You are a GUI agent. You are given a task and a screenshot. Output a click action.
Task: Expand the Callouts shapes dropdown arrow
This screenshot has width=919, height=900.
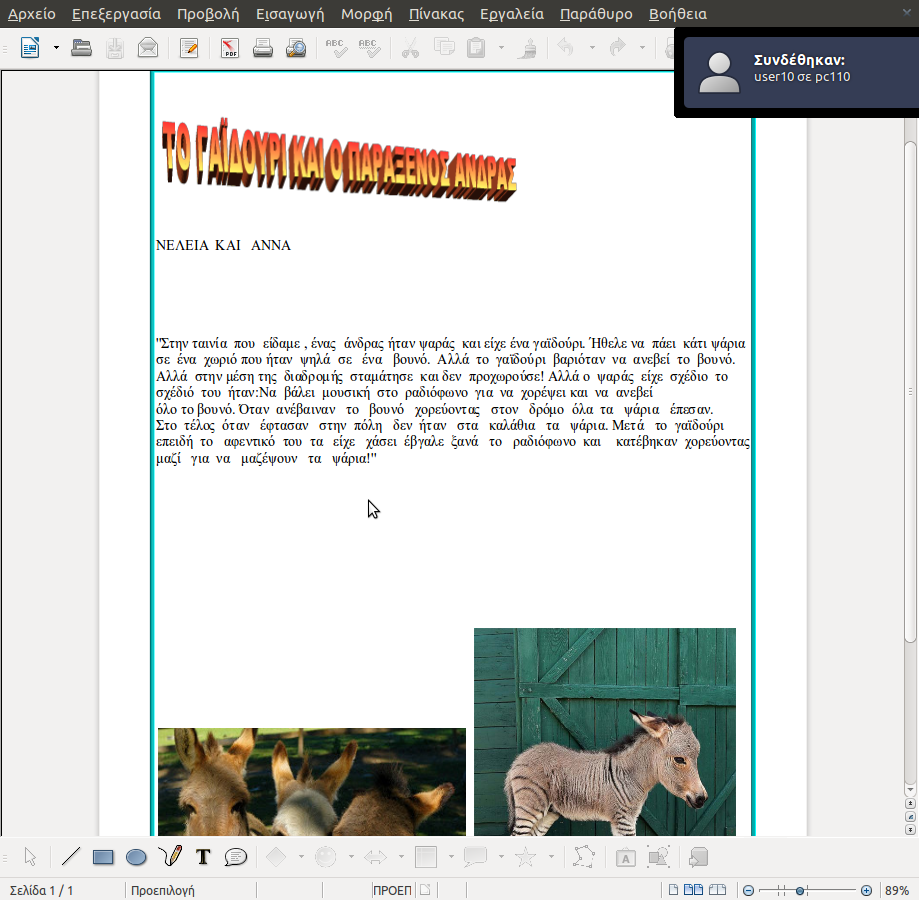click(501, 857)
